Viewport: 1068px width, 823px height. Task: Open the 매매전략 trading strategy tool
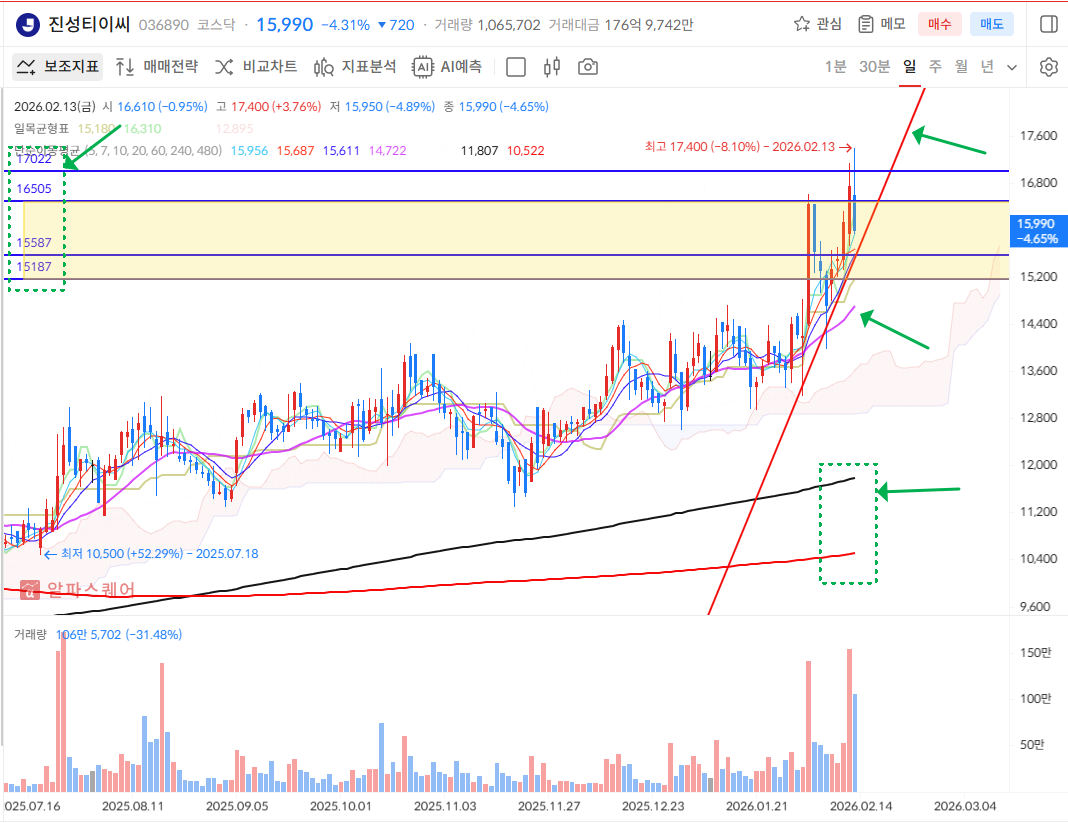point(156,67)
